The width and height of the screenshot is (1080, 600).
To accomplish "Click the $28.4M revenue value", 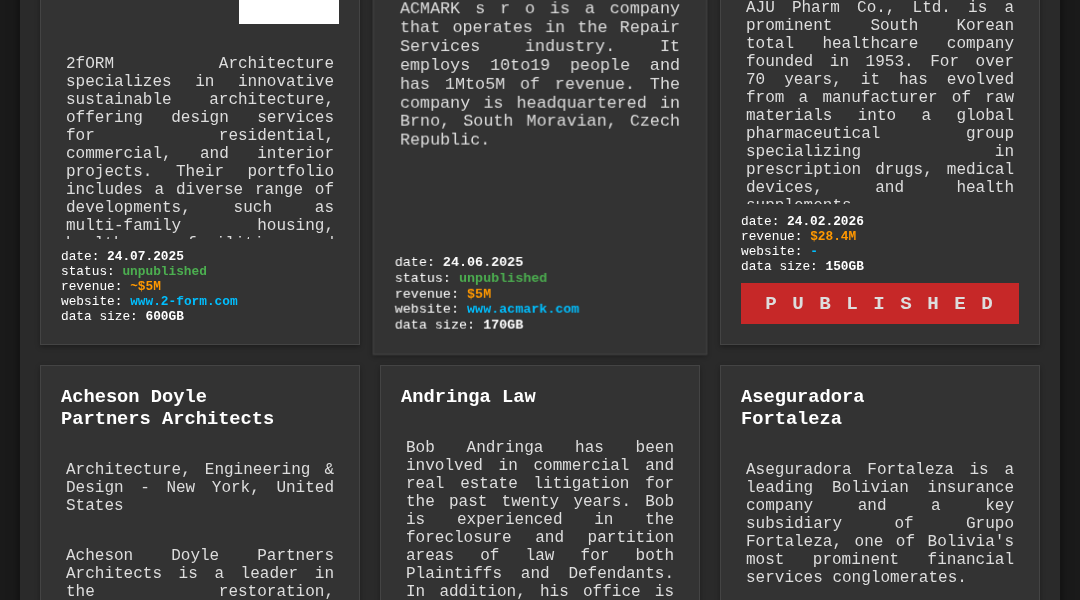I will [833, 236].
